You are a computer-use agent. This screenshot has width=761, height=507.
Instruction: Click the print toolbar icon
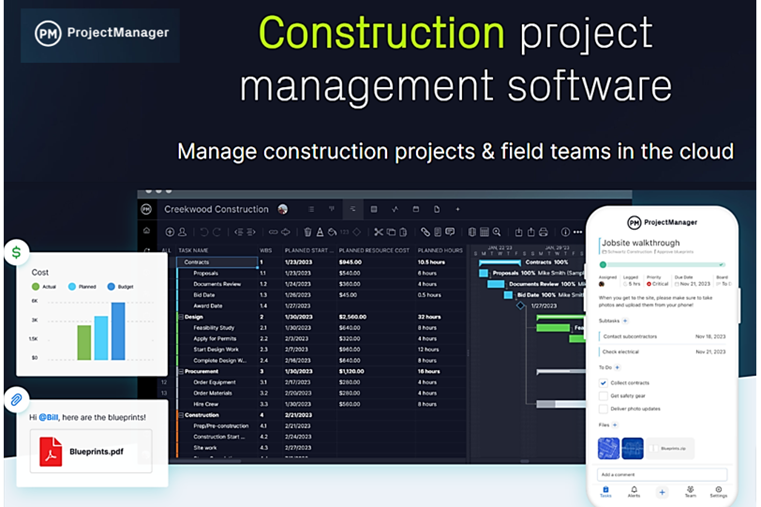[x=544, y=232]
